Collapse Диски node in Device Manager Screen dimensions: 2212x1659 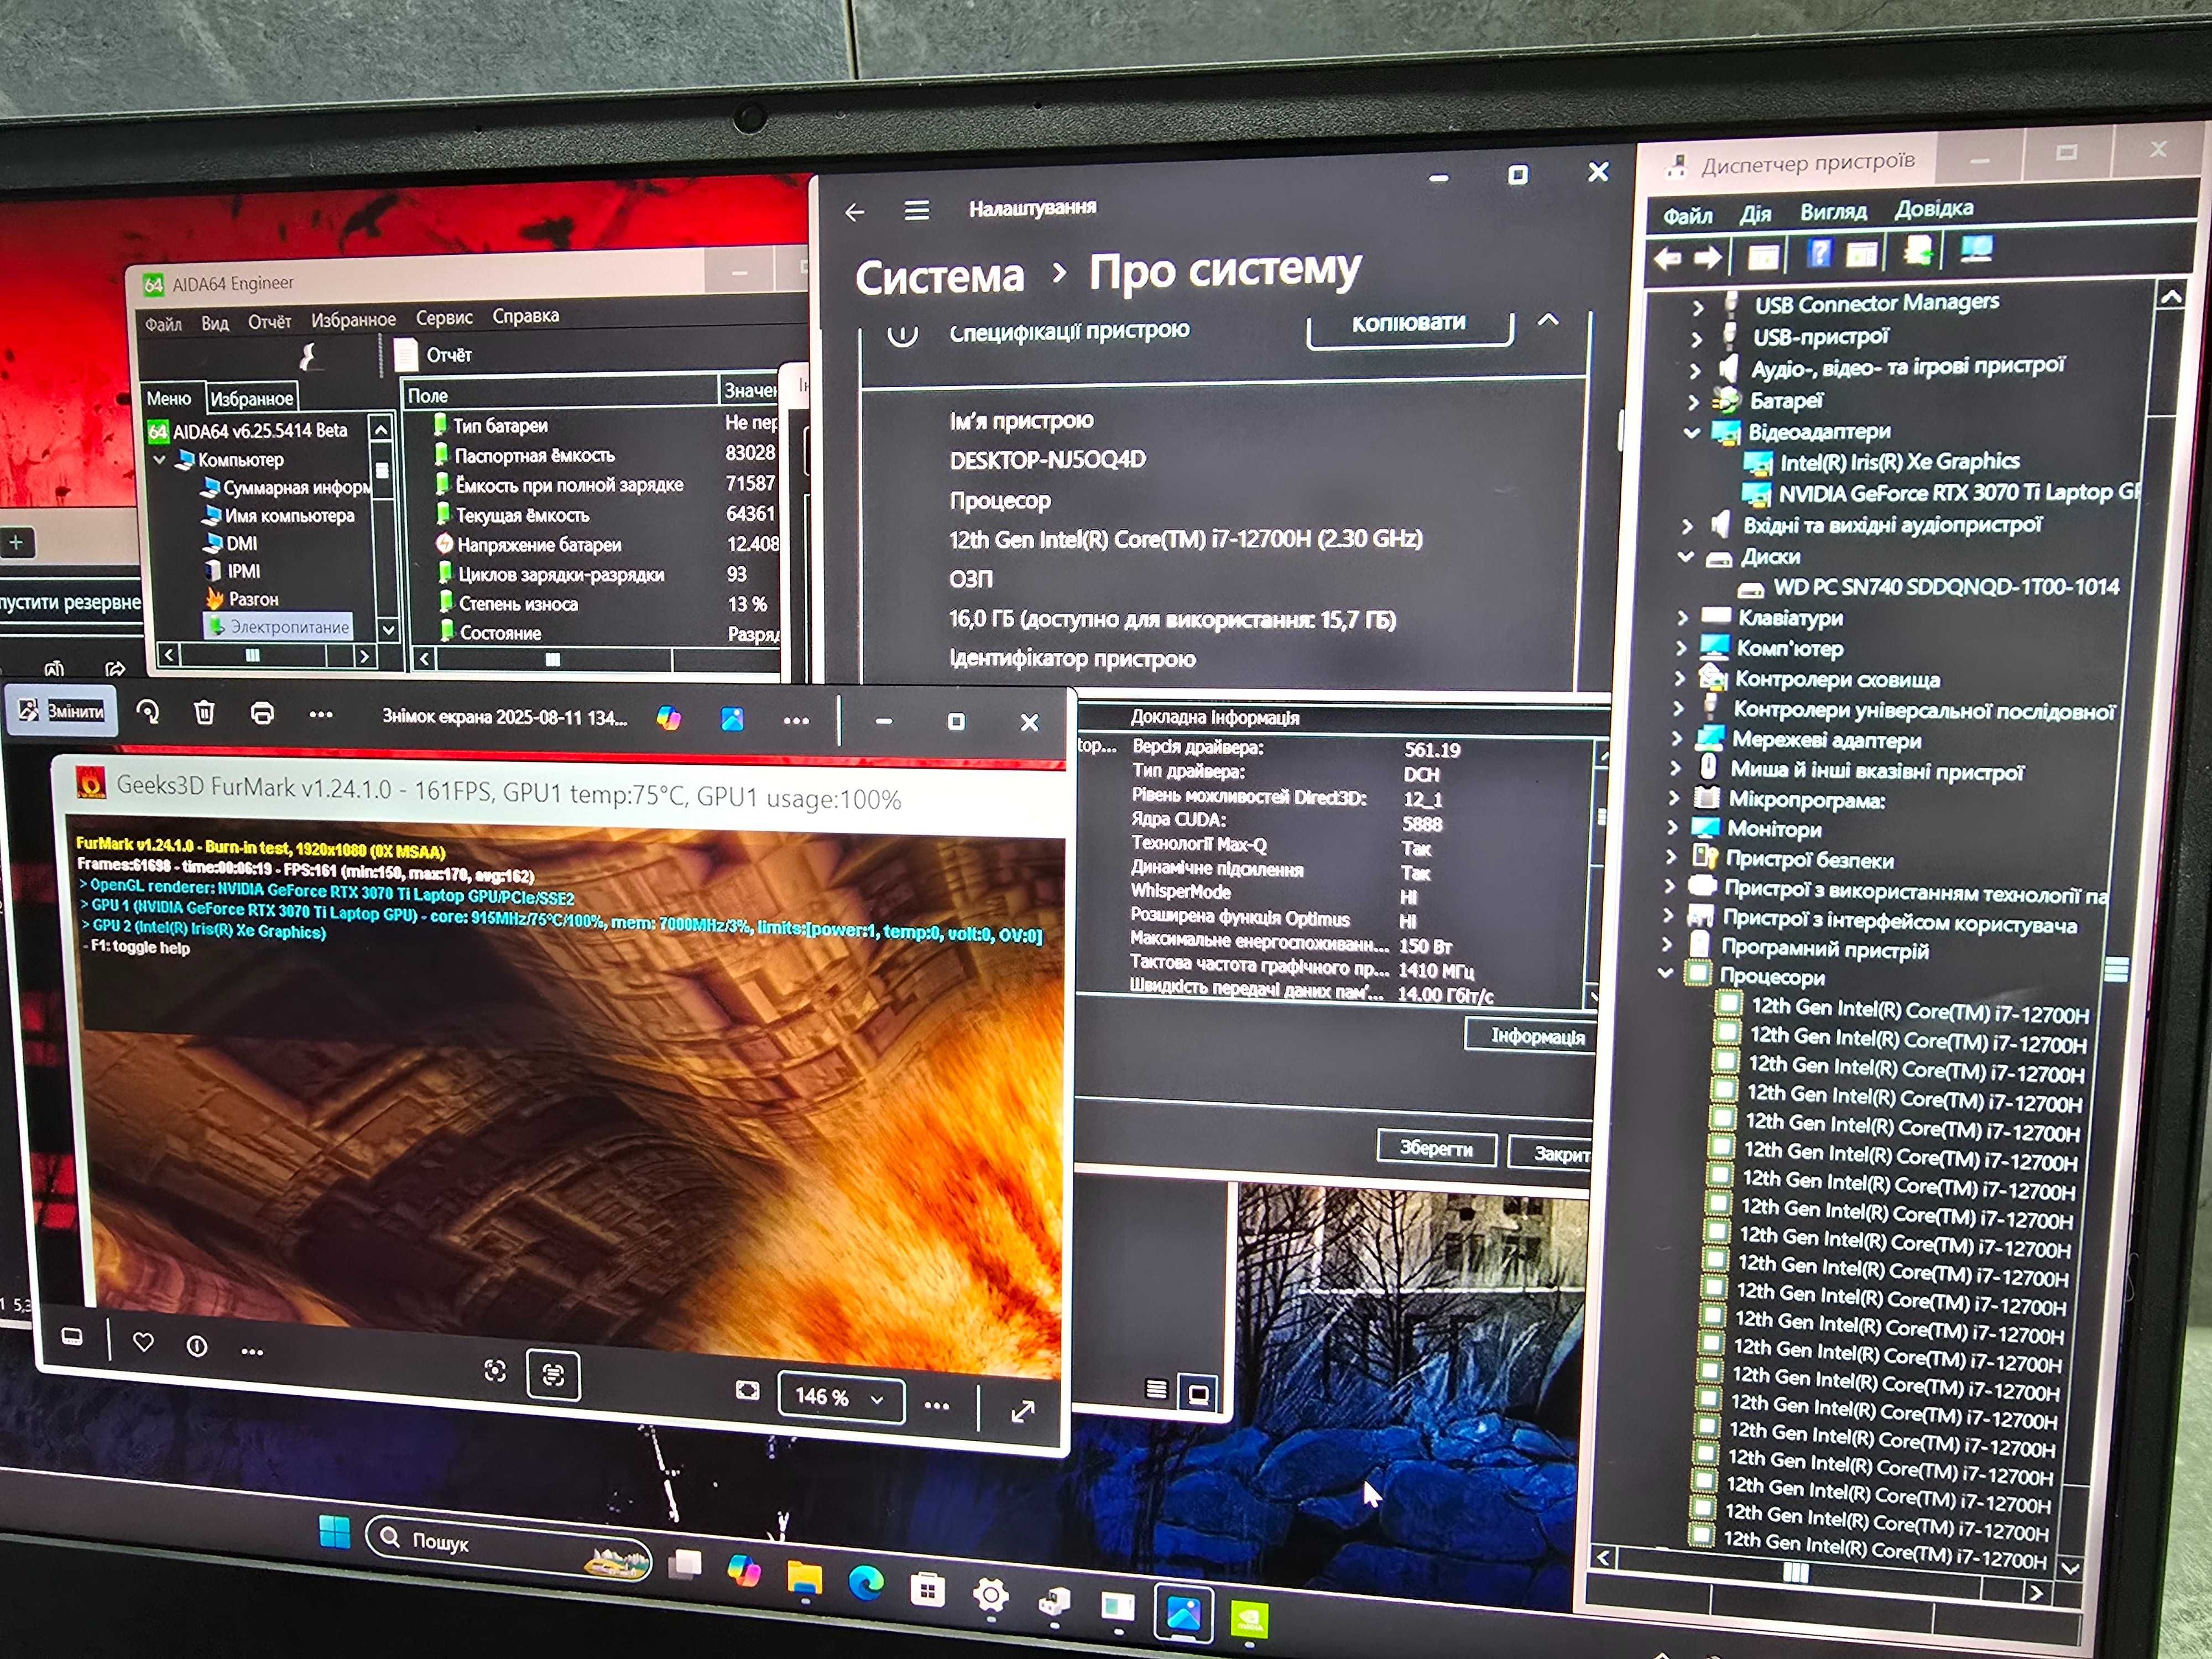[x=1685, y=557]
